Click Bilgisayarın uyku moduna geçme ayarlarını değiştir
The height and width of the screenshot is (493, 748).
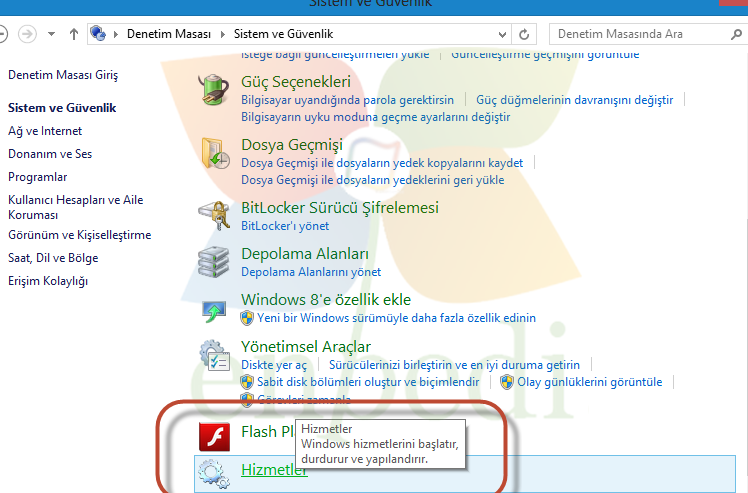pyautogui.click(x=375, y=117)
